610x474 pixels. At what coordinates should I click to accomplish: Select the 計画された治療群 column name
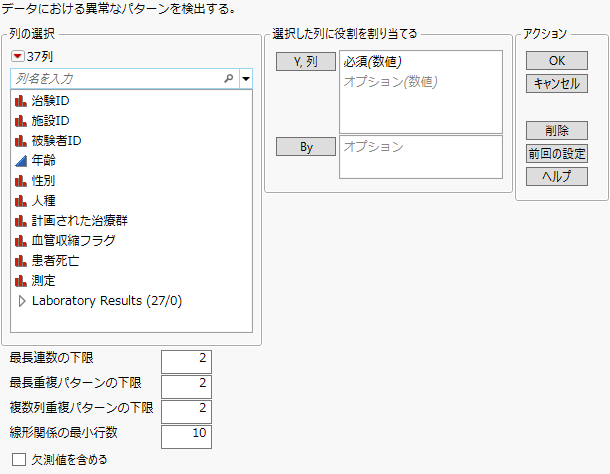[x=80, y=221]
